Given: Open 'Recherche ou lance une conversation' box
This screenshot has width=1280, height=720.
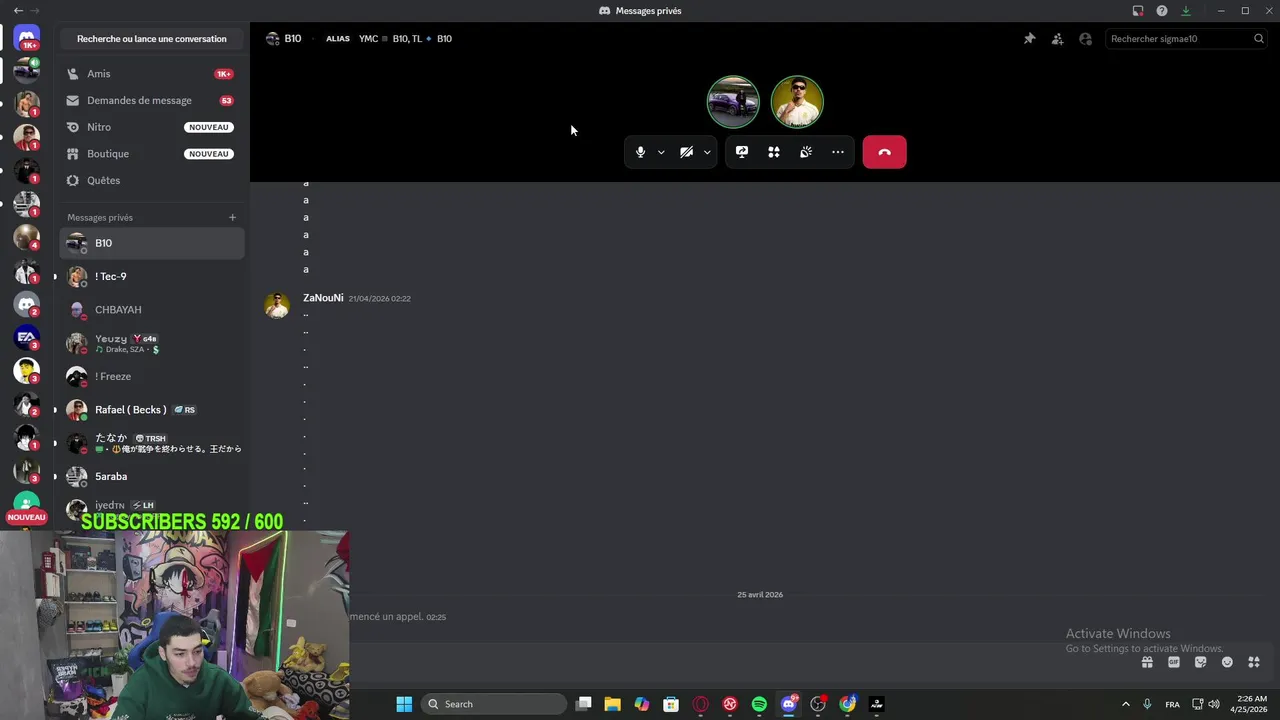Looking at the screenshot, I should point(152,39).
